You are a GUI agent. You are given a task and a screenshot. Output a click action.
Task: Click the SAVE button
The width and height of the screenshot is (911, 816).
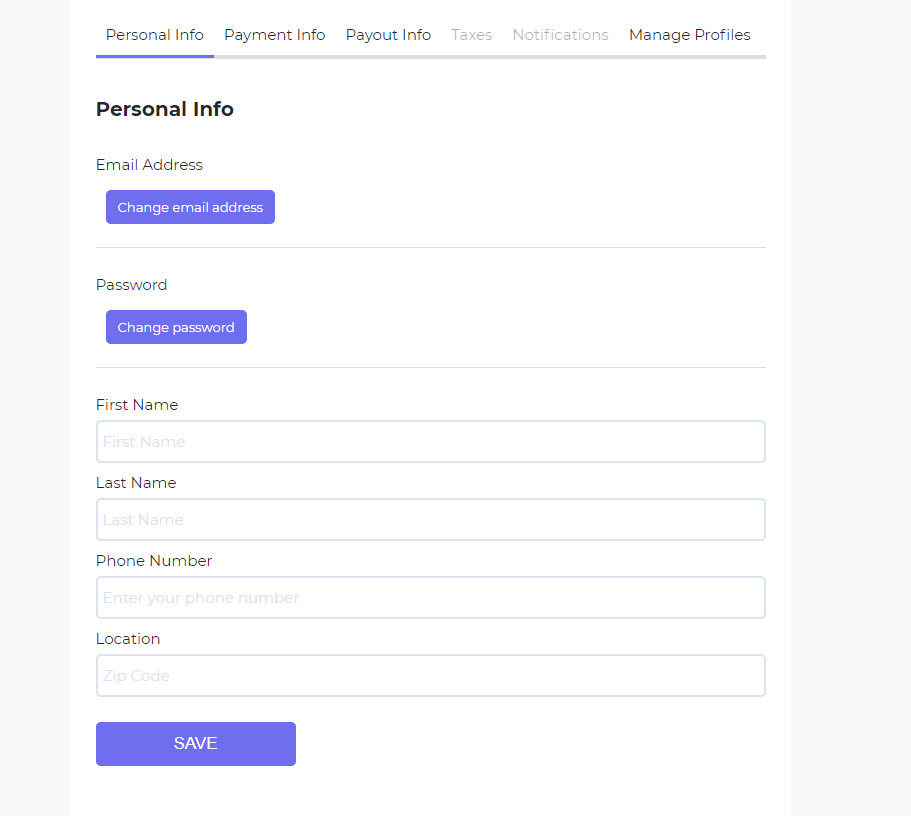pyautogui.click(x=196, y=744)
